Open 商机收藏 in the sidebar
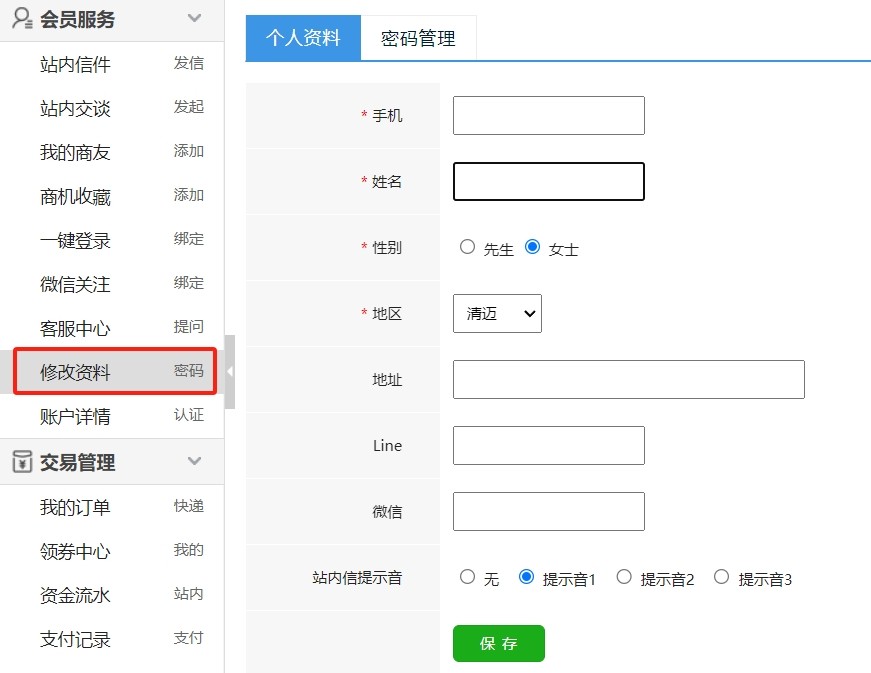This screenshot has width=871, height=673. click(x=75, y=197)
